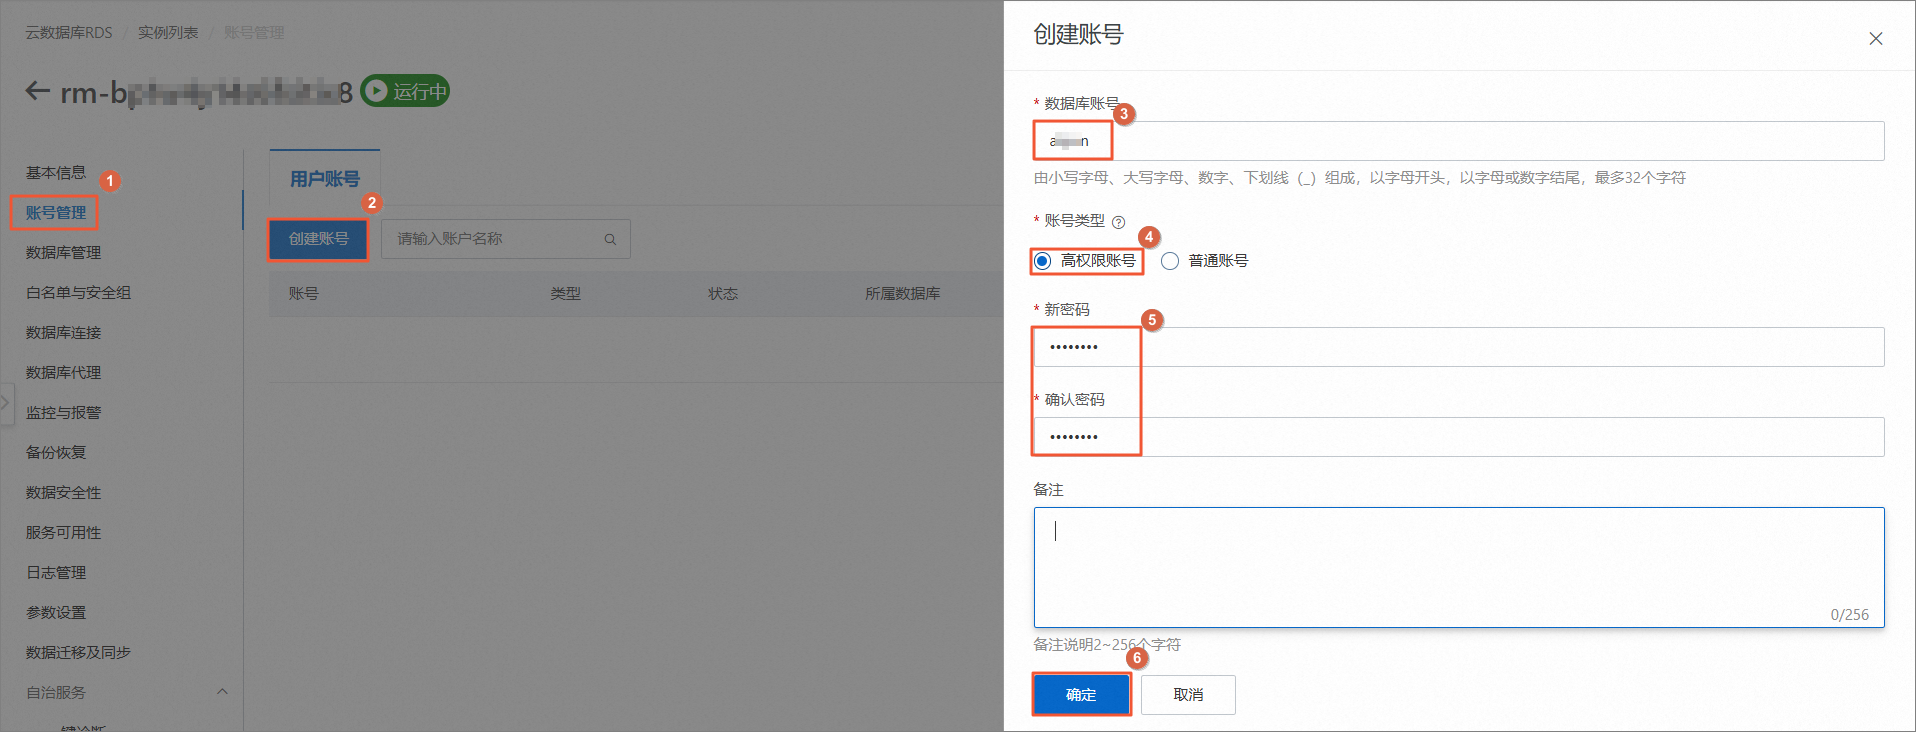Confirm account creation with 确定
This screenshot has width=1916, height=732.
[x=1081, y=695]
